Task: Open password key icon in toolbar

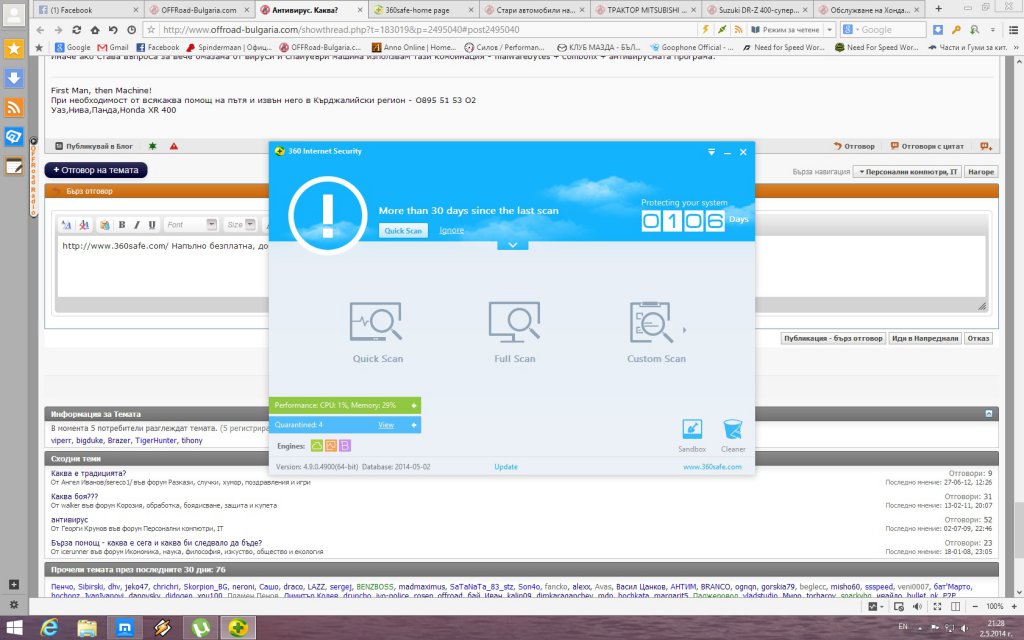Action: pyautogui.click(x=956, y=29)
